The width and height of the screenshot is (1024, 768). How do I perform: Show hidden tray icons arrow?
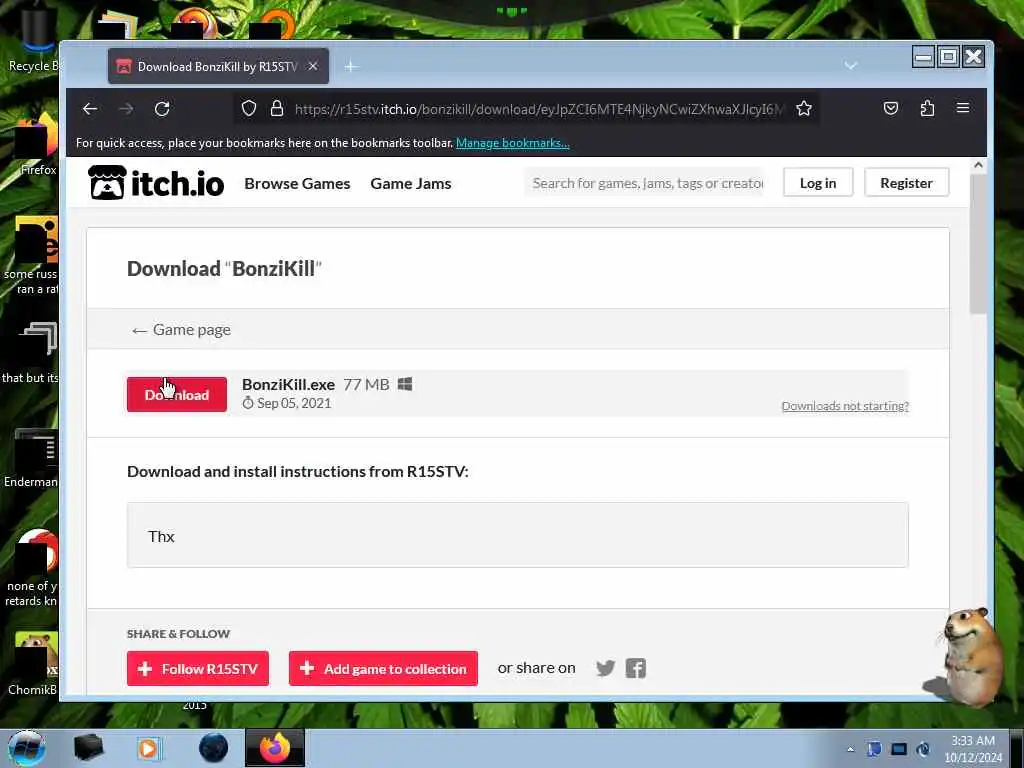850,749
